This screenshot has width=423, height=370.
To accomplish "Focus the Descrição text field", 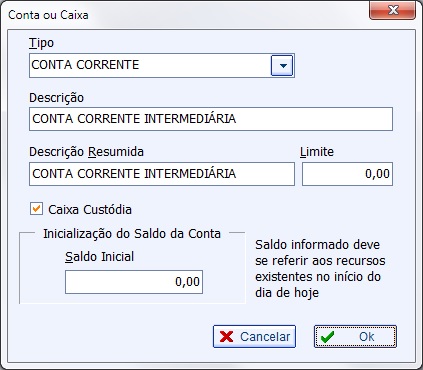I will coord(211,119).
